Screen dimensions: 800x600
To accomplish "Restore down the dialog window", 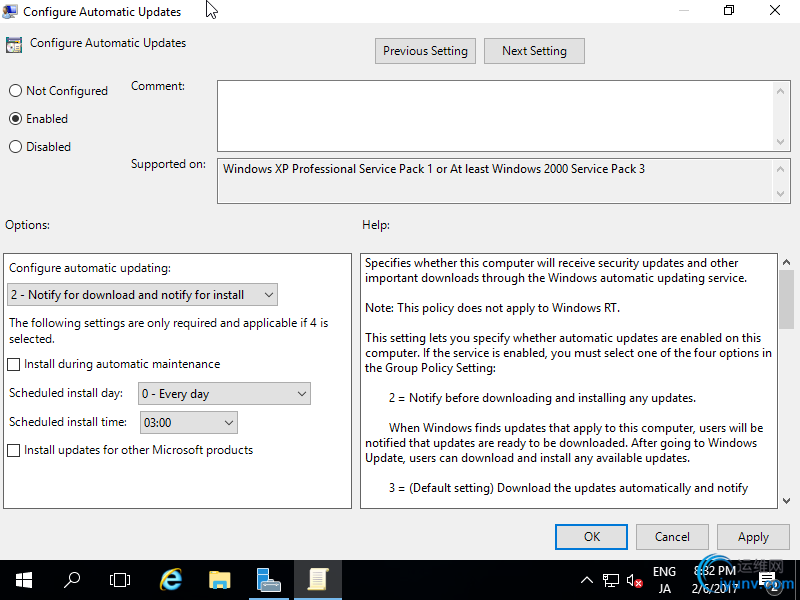I will 729,10.
